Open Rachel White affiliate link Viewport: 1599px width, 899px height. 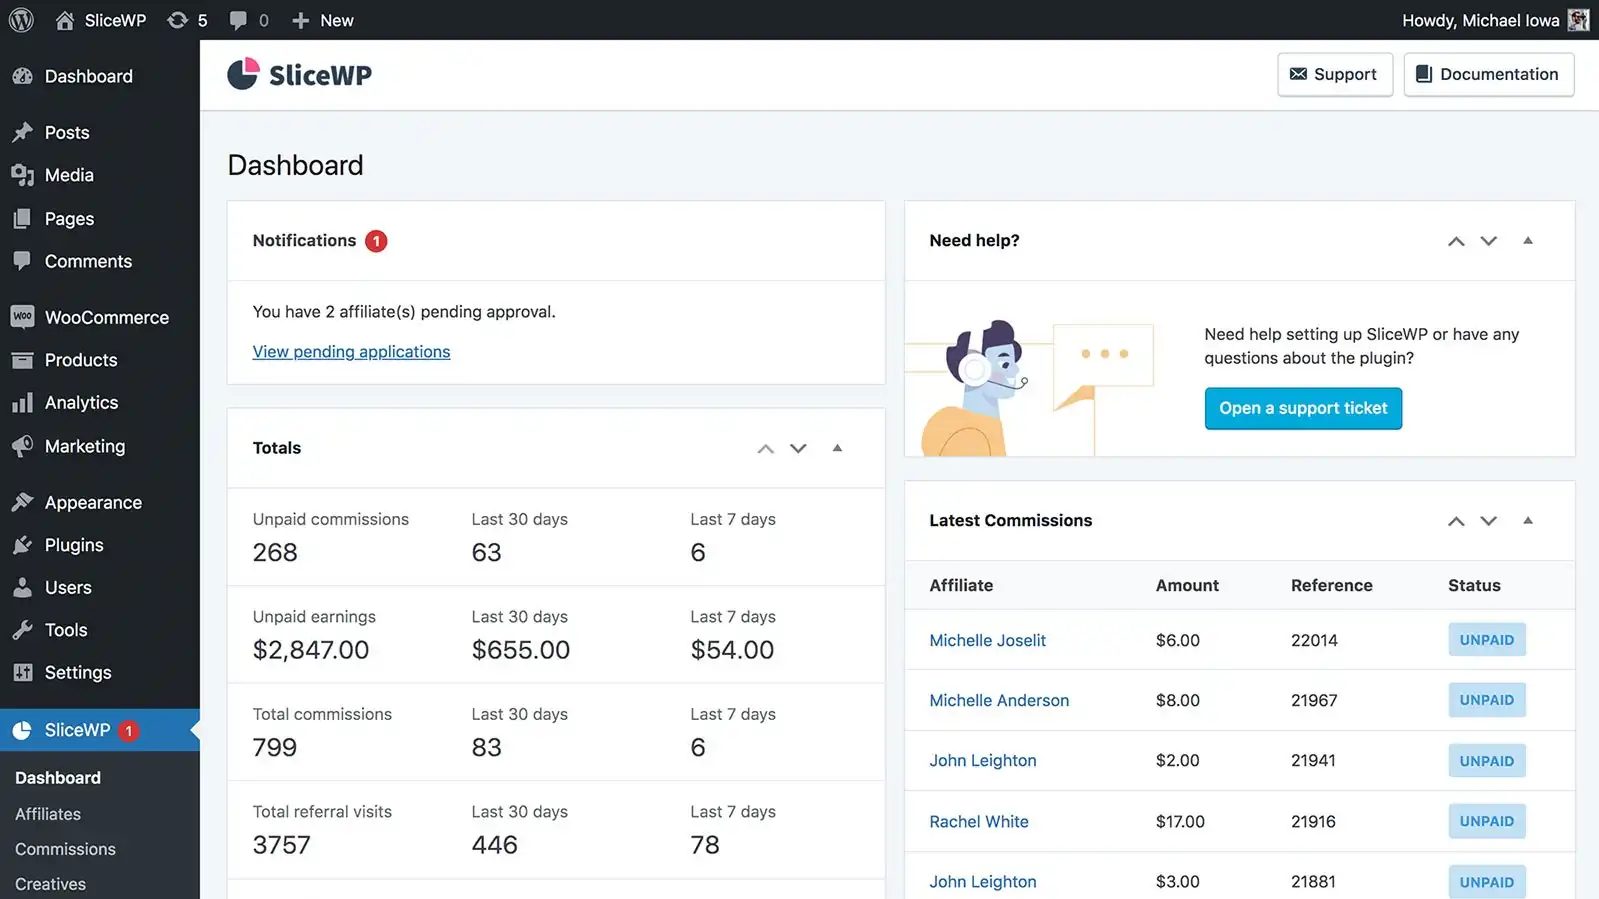[x=978, y=821]
